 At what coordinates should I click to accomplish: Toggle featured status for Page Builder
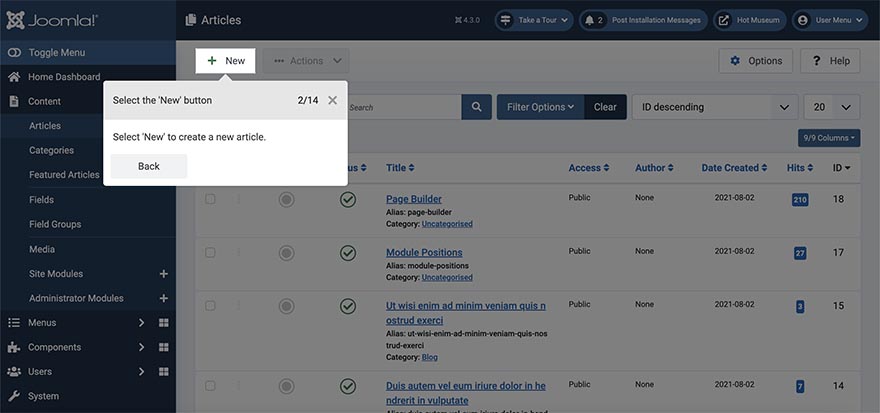[x=286, y=199]
